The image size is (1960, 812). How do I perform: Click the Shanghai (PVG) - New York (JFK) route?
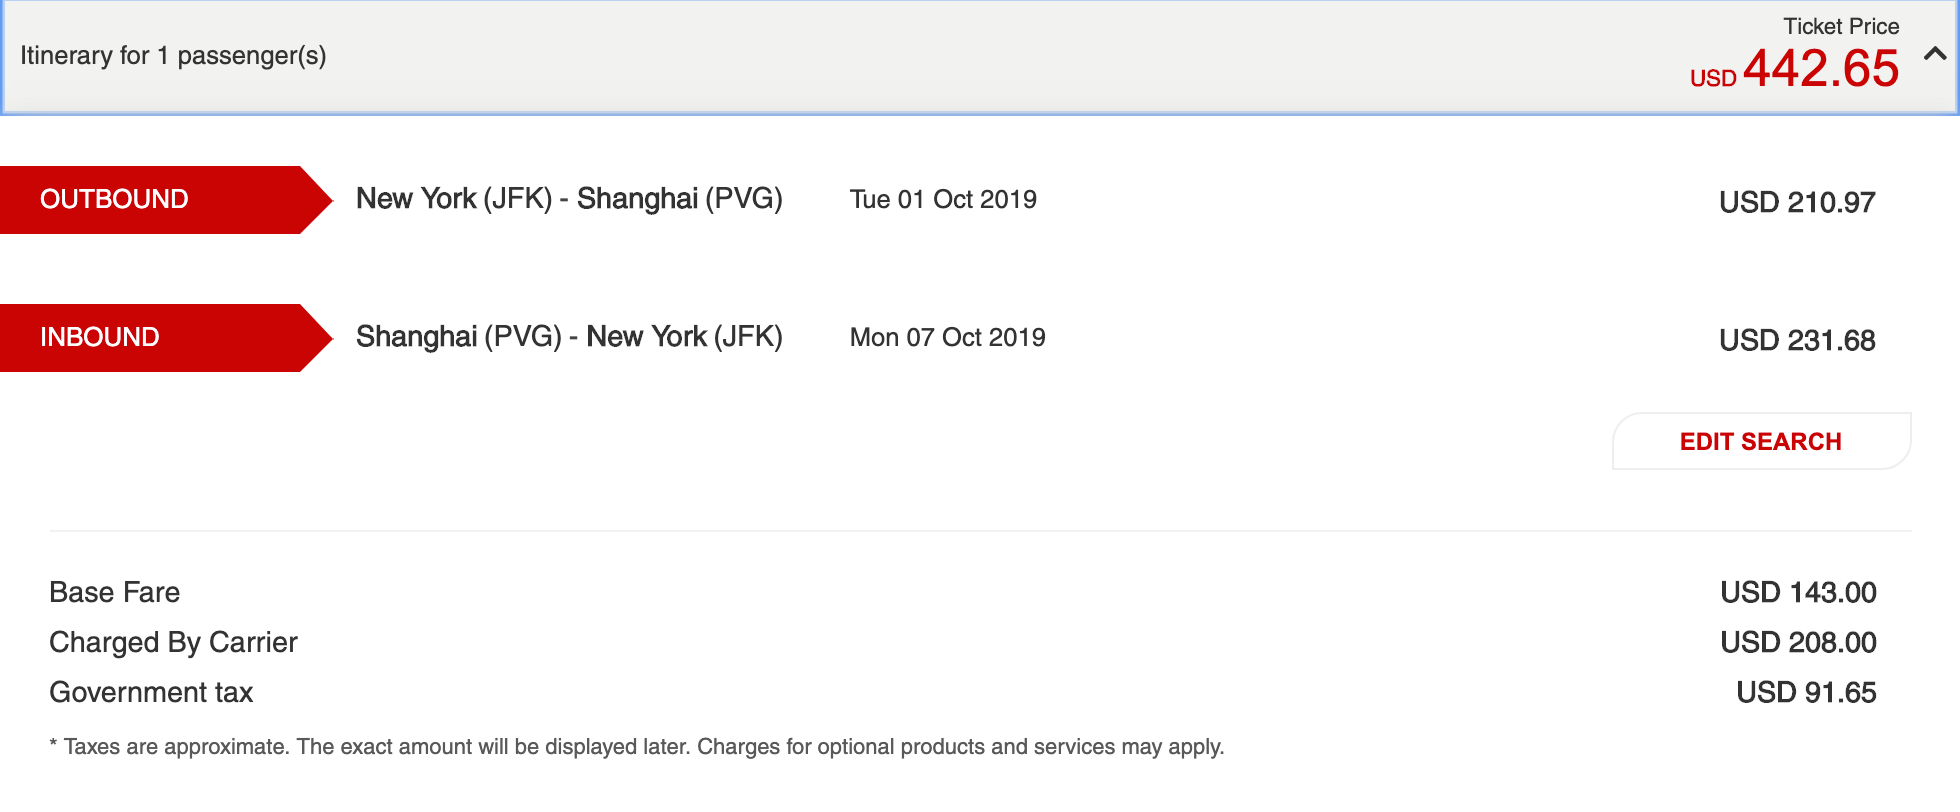(x=569, y=337)
